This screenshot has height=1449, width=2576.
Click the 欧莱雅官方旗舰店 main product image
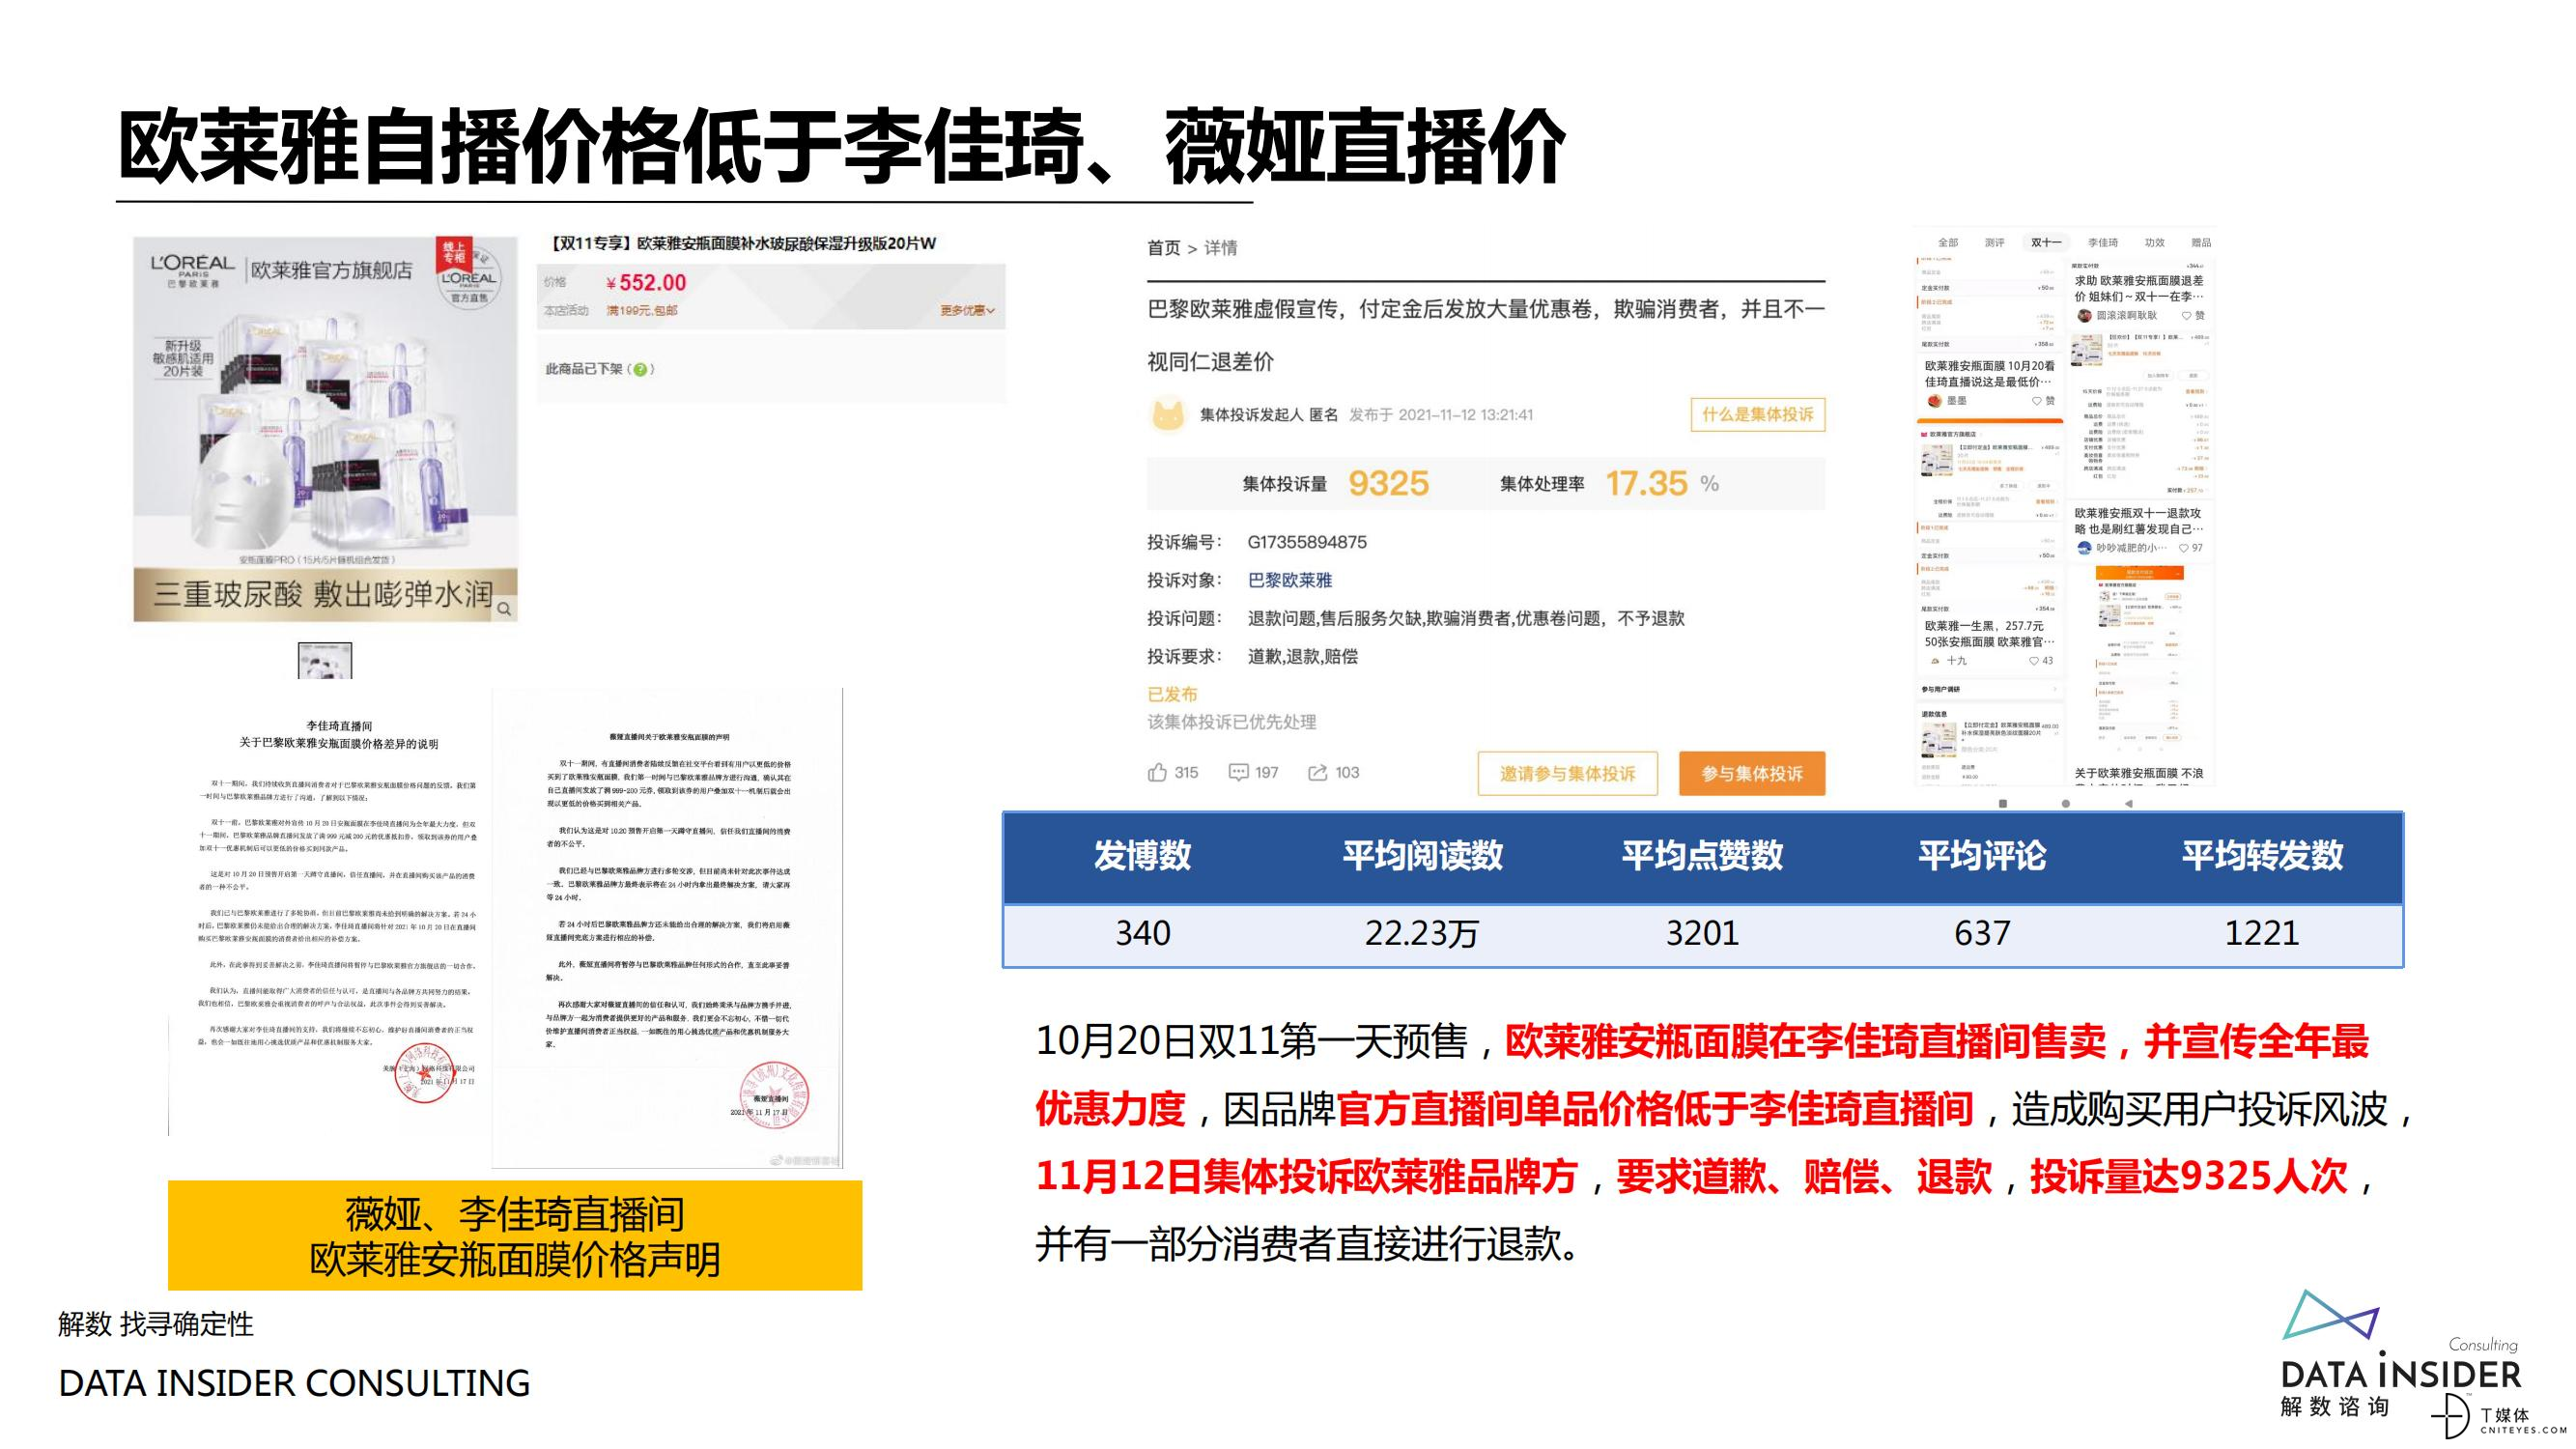tap(326, 430)
